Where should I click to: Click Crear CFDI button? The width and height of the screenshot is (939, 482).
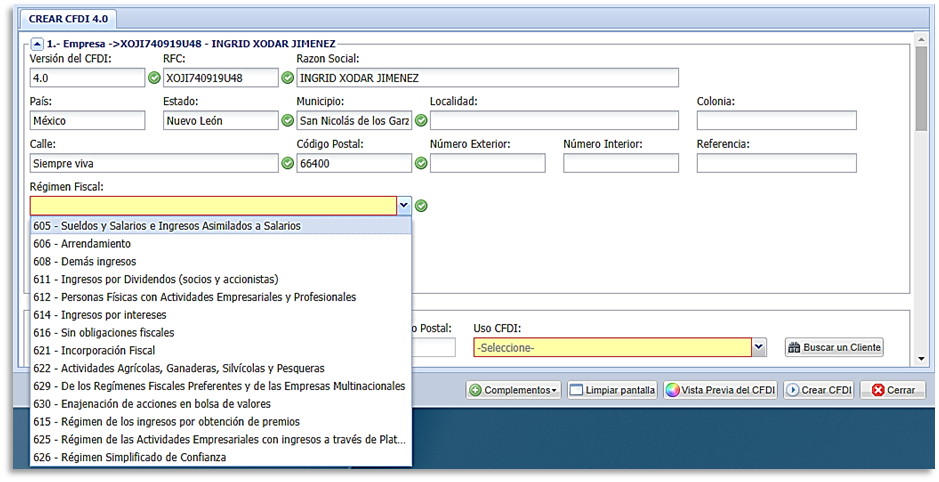pos(818,390)
